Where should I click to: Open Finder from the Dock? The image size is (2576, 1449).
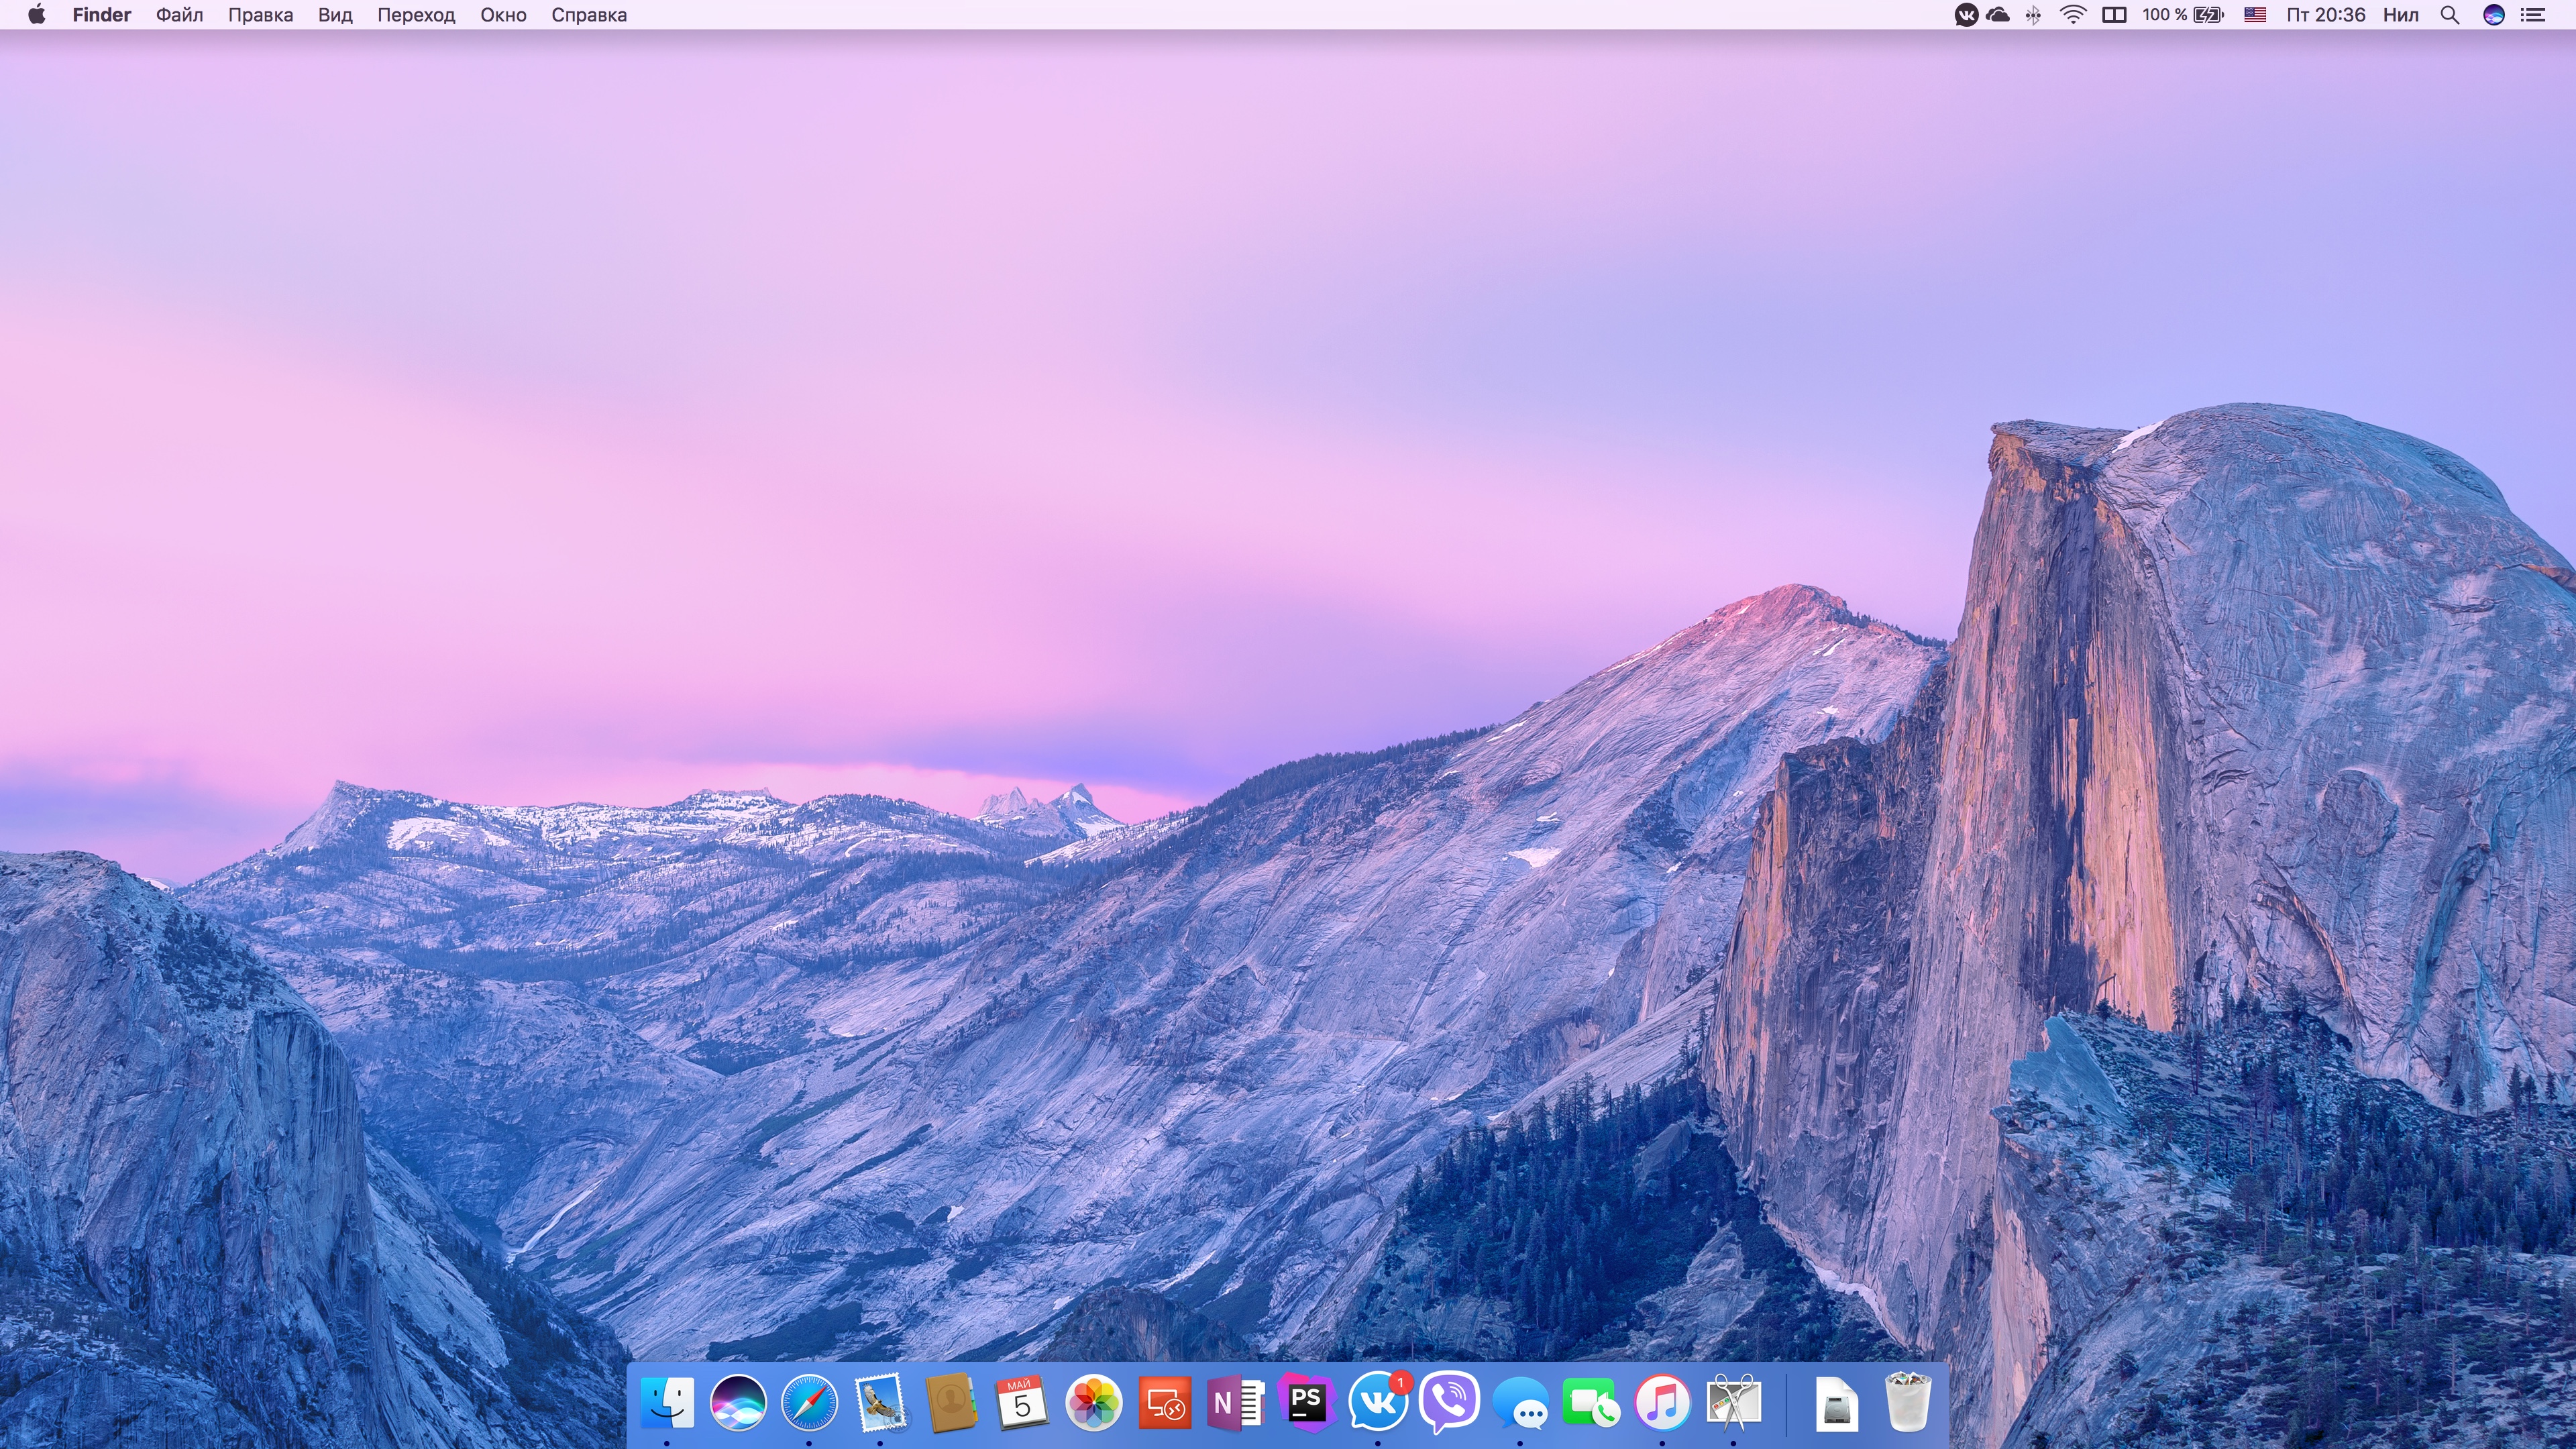(x=667, y=1402)
